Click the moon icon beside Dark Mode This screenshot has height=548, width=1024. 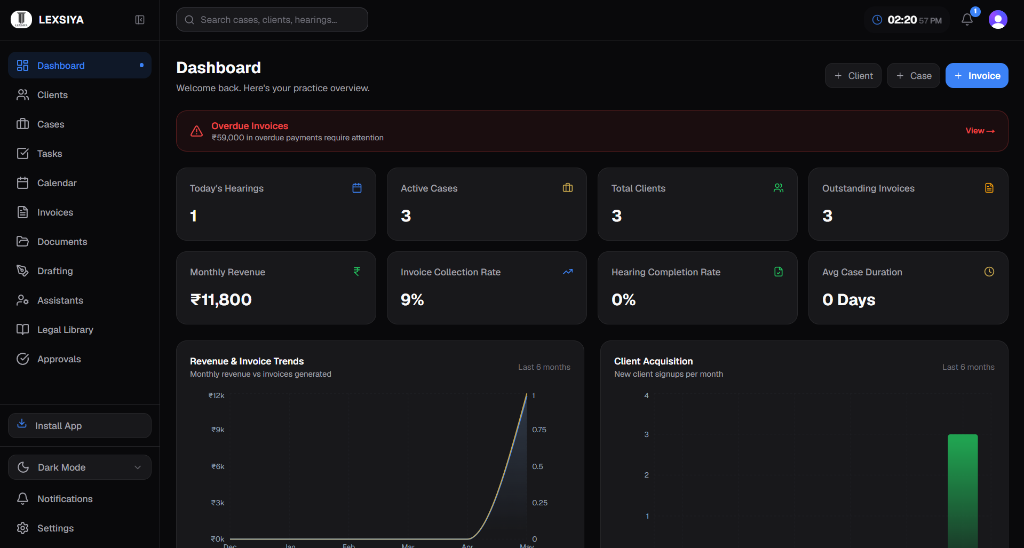[23, 468]
